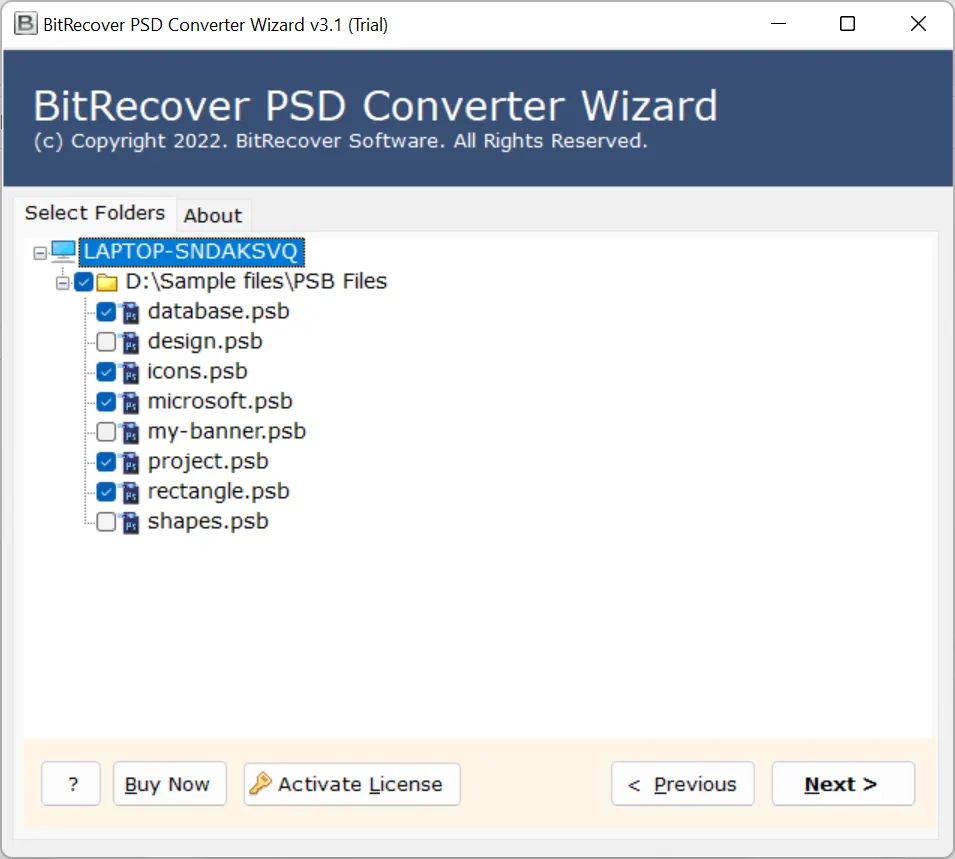Select the database.psb file name
This screenshot has height=859, width=955.
point(218,312)
